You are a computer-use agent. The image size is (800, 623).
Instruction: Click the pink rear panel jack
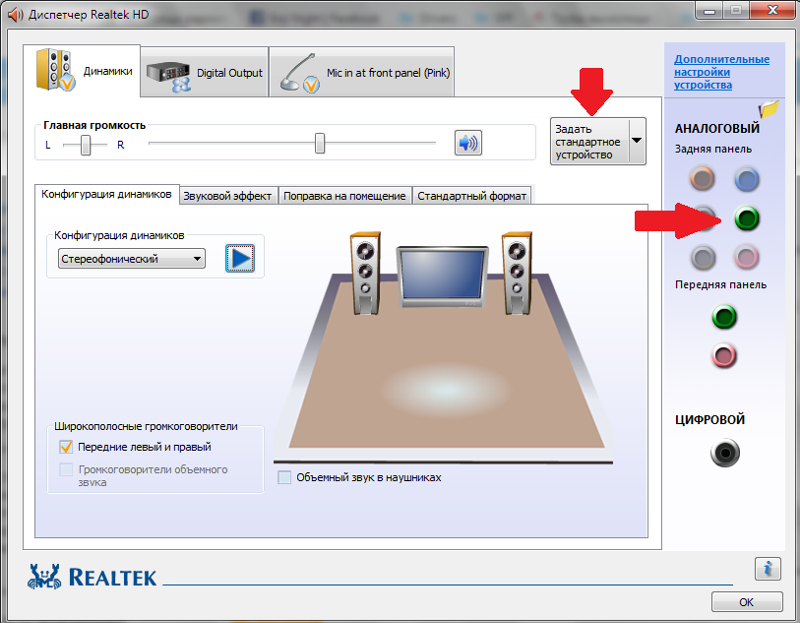click(746, 257)
